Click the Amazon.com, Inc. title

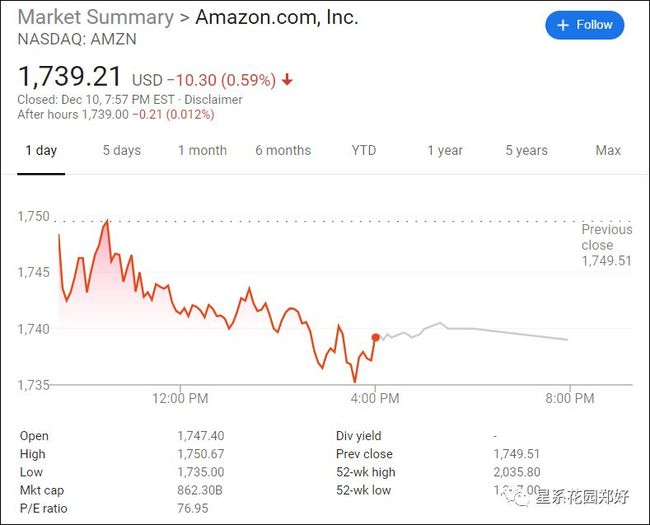click(x=276, y=17)
